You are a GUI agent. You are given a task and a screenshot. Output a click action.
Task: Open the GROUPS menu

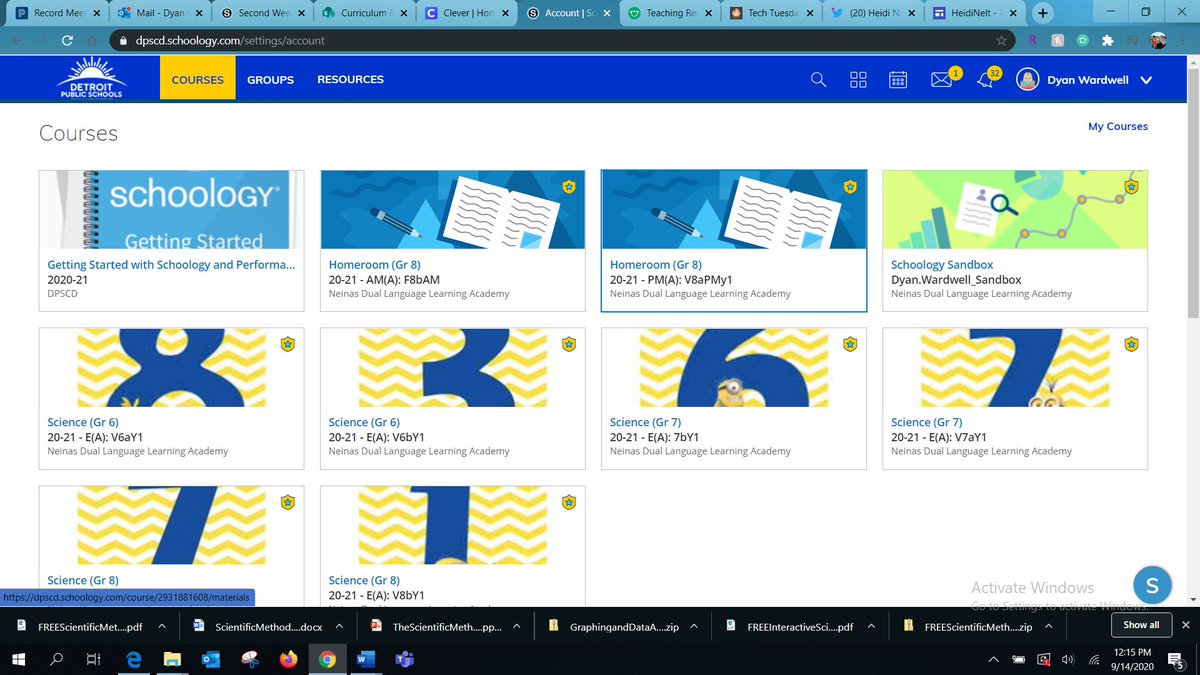click(x=270, y=79)
